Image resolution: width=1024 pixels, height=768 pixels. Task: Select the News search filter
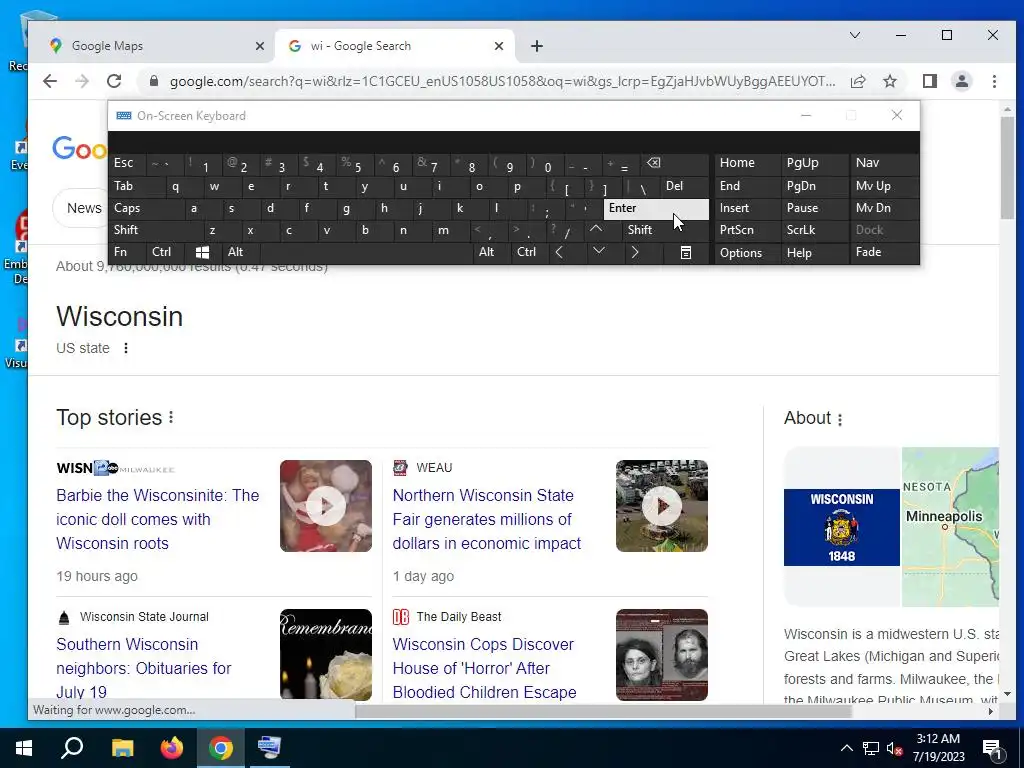coord(84,208)
